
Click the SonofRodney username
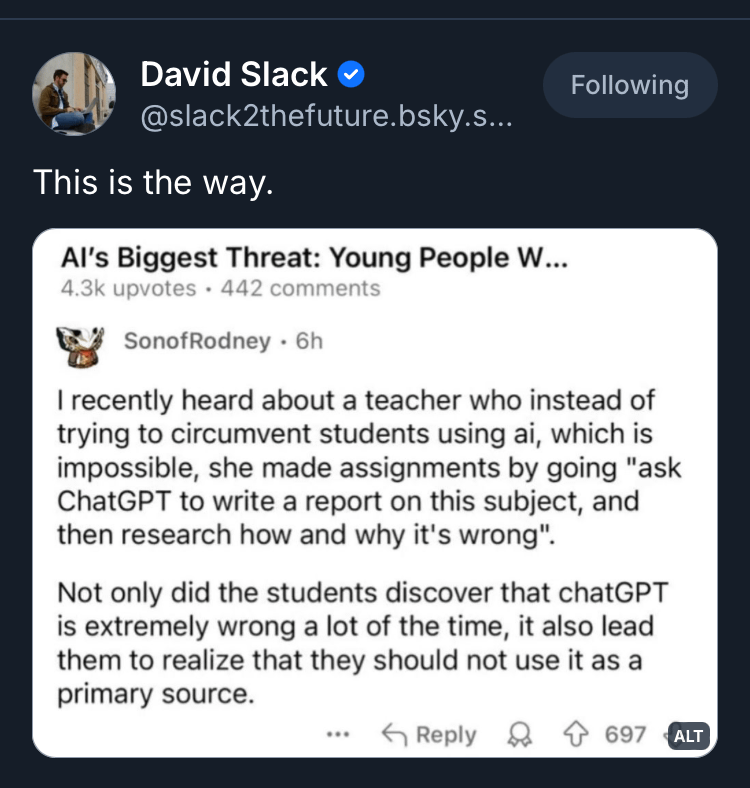196,341
